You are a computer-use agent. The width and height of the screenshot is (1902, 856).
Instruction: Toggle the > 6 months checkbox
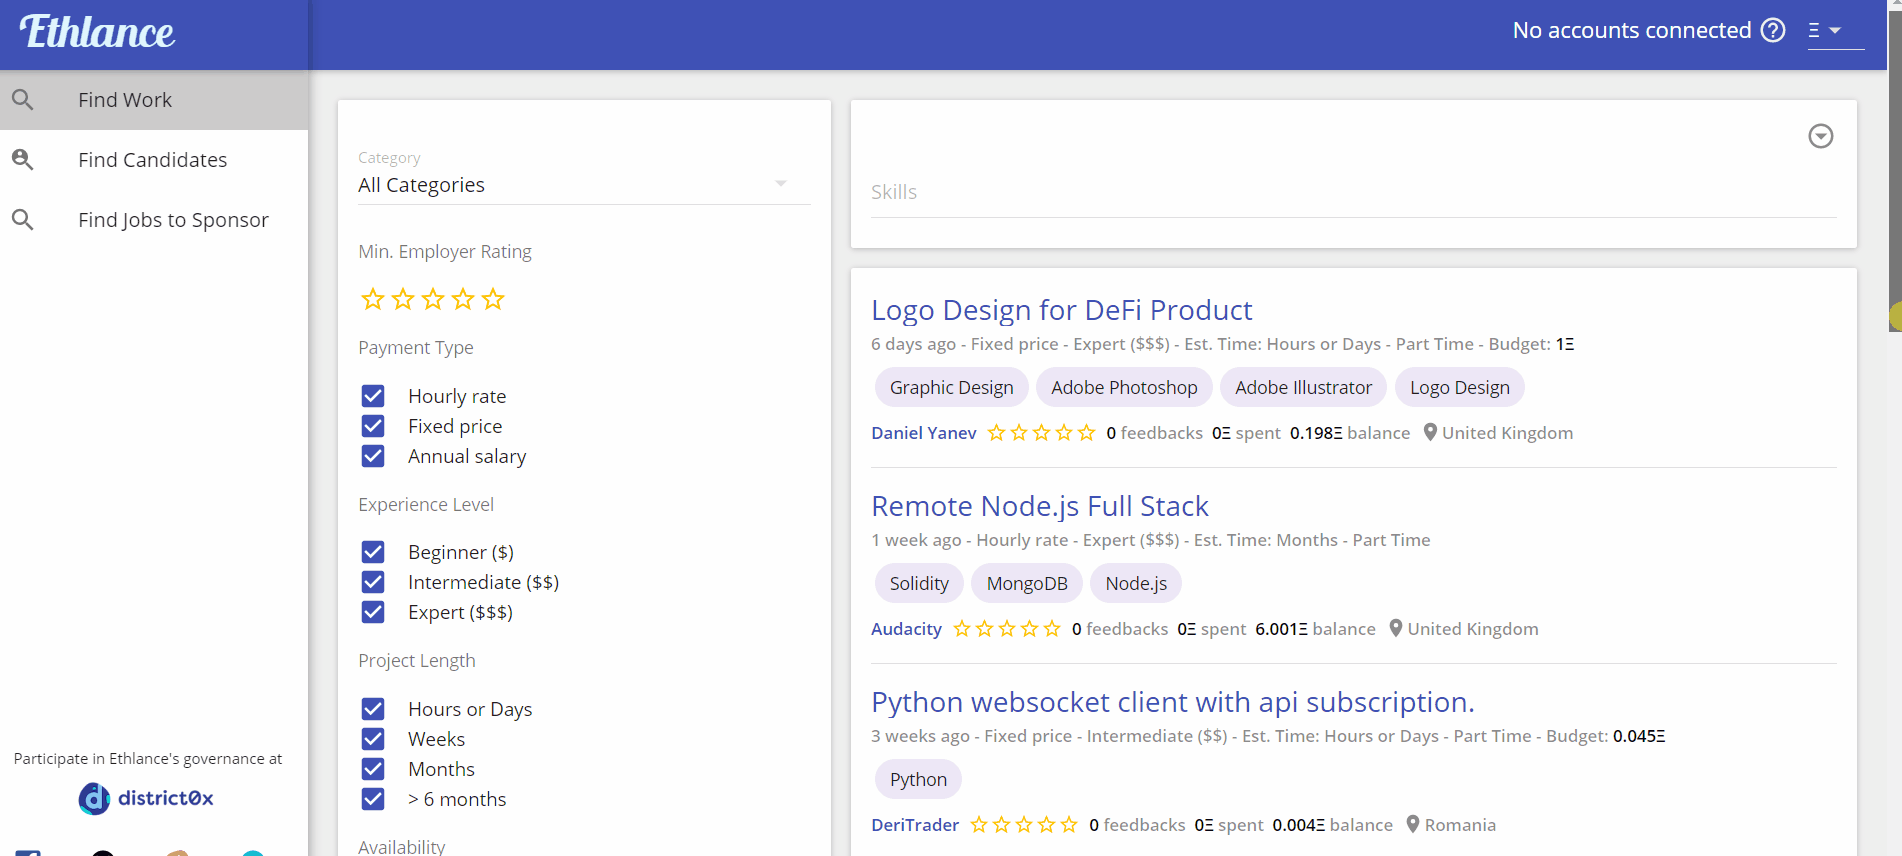[x=373, y=799]
